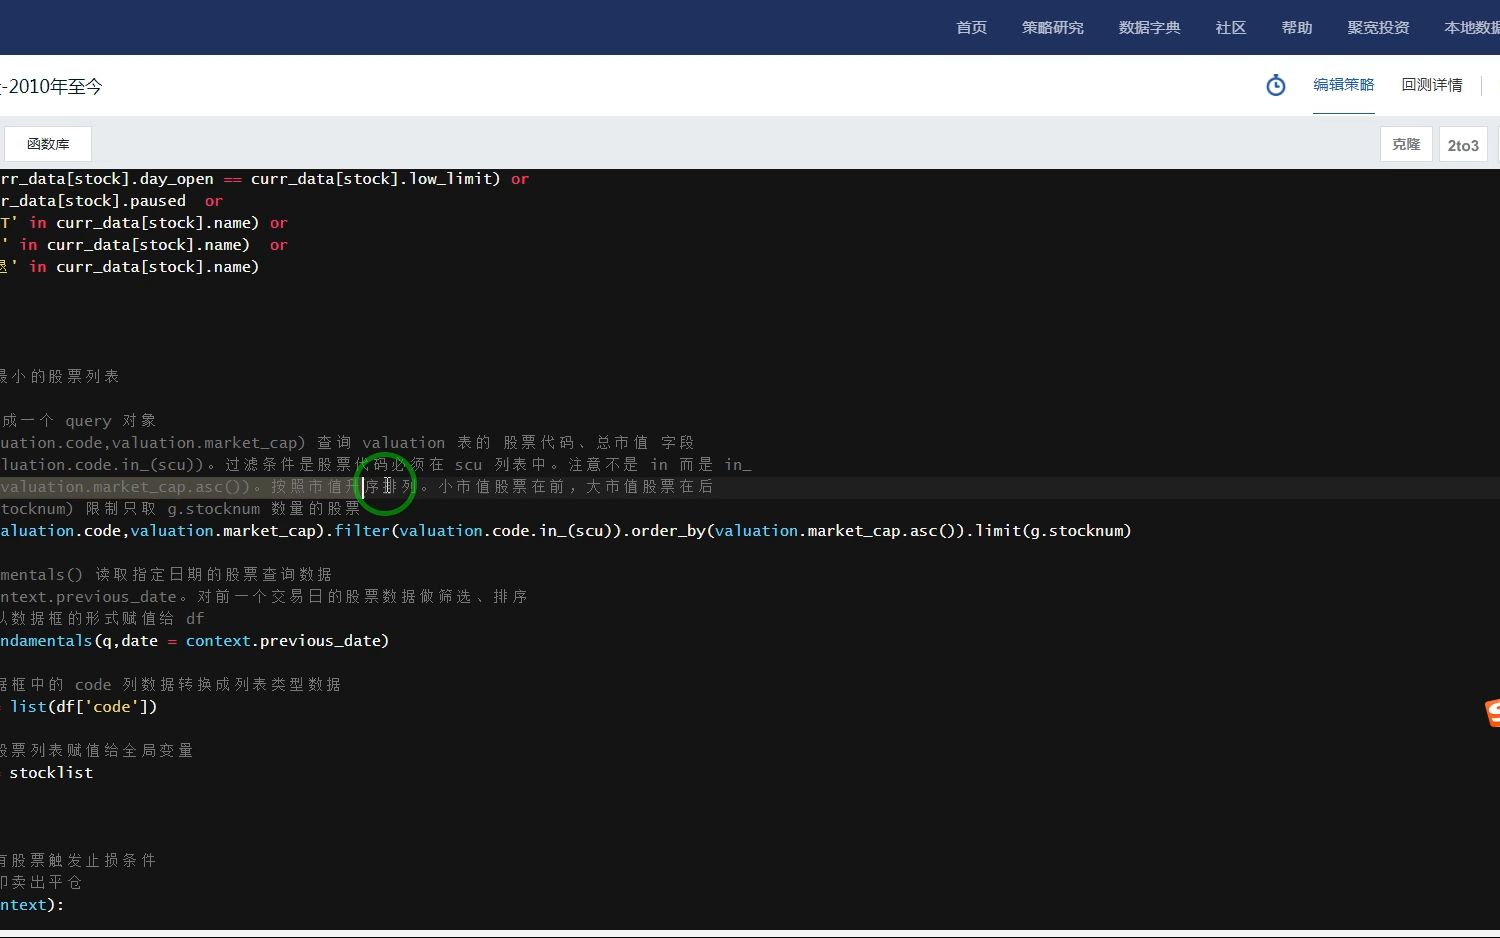This screenshot has width=1500, height=938.
Task: Click the 克隆 clone button
Action: tap(1406, 145)
